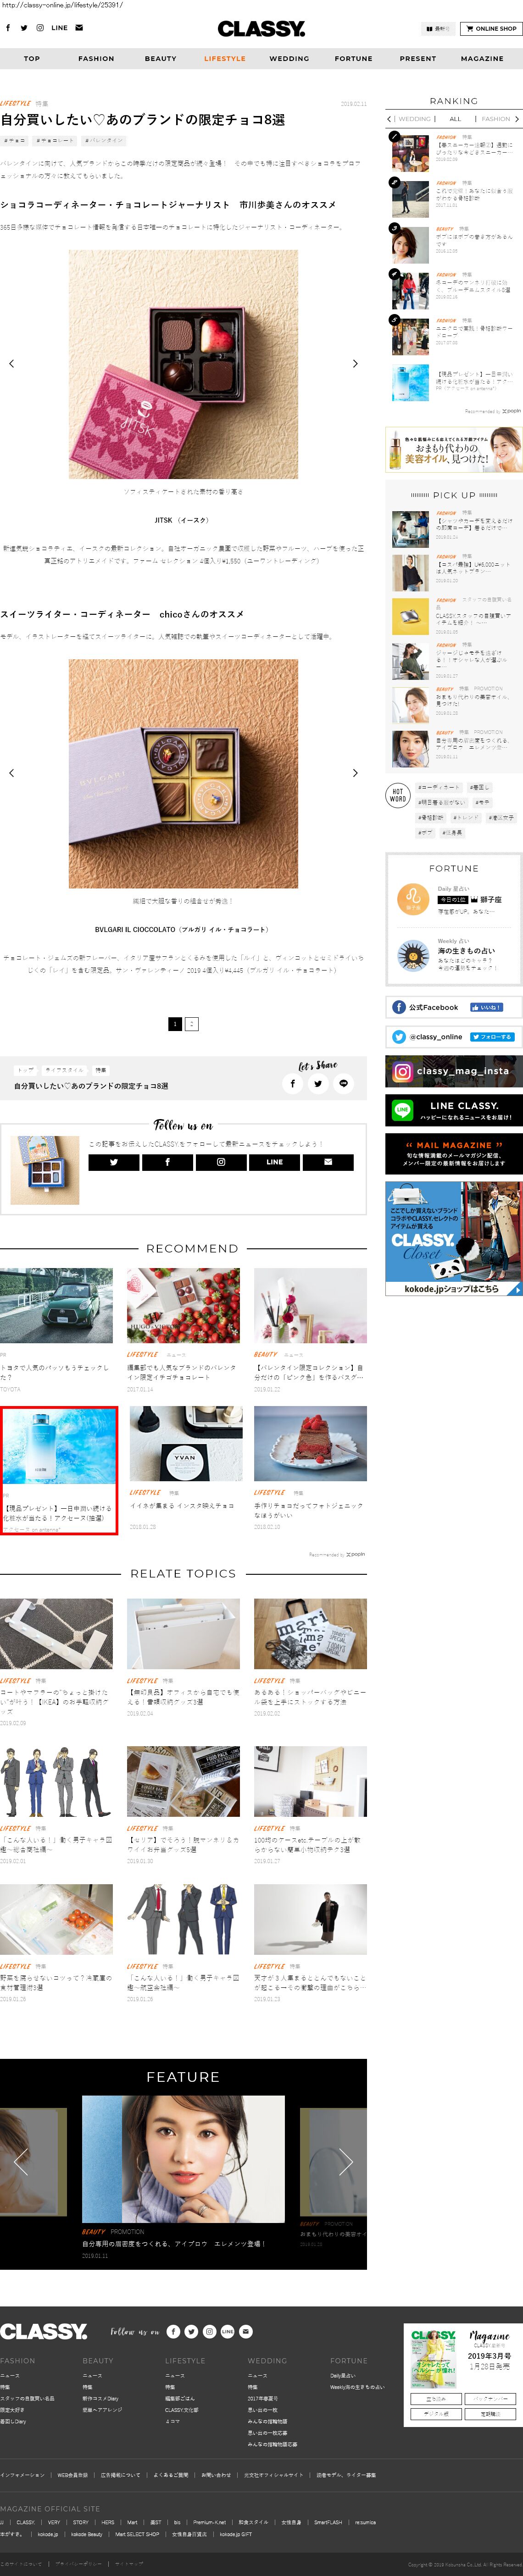This screenshot has width=523, height=2576.
Task: Open the WEDDING navigation menu
Action: point(289,59)
